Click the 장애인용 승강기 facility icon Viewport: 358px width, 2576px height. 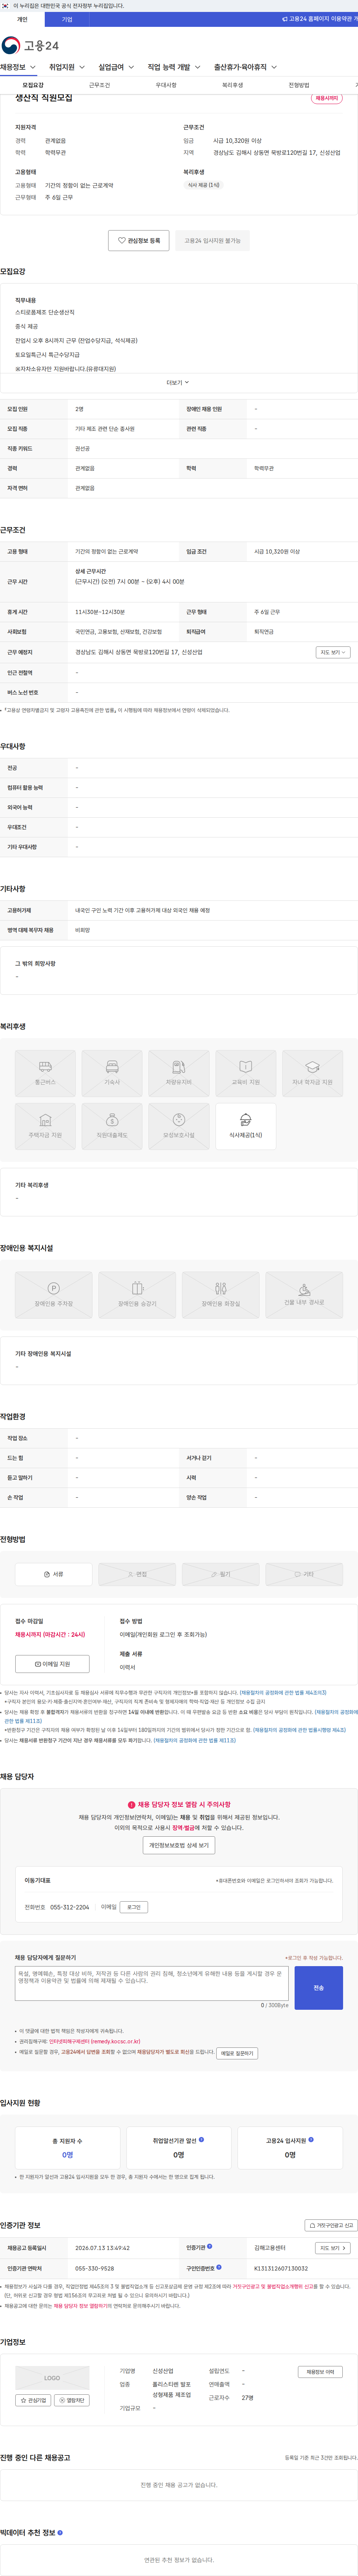pos(137,1295)
